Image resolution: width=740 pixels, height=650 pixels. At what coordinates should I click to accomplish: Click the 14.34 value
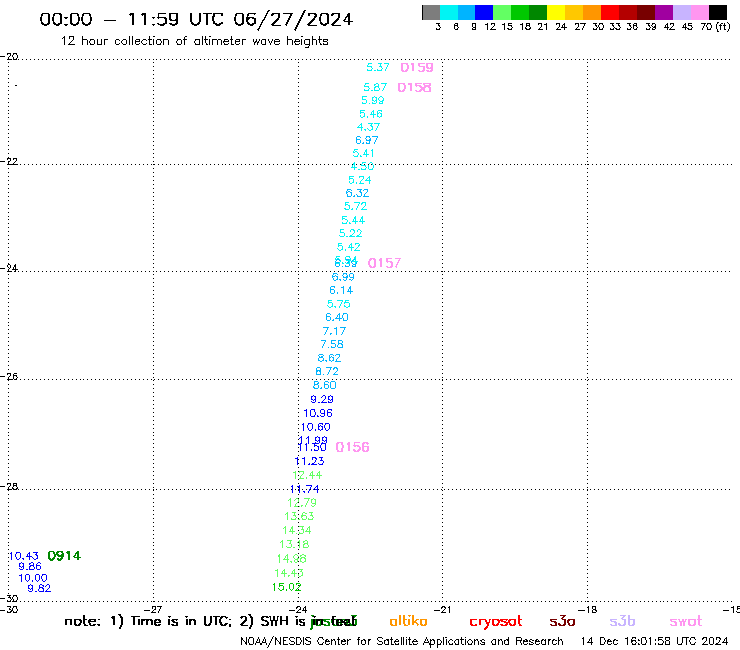coord(297,531)
